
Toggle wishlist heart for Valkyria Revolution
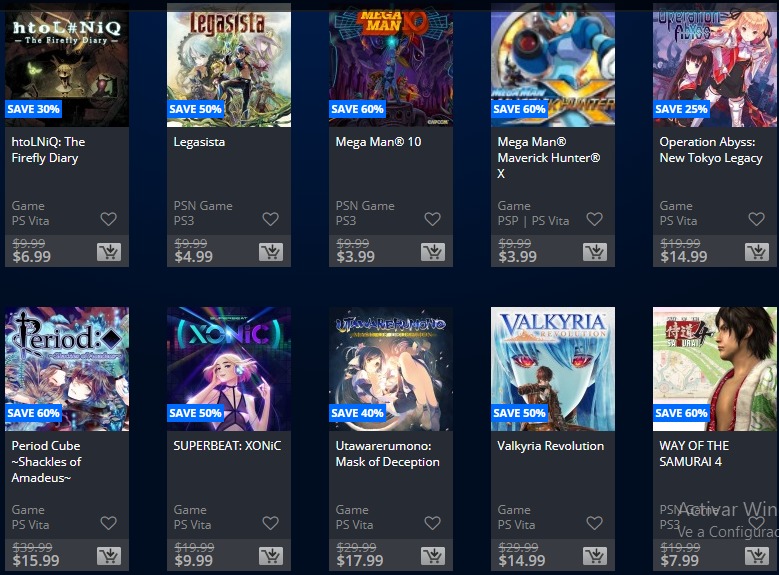[x=594, y=523]
